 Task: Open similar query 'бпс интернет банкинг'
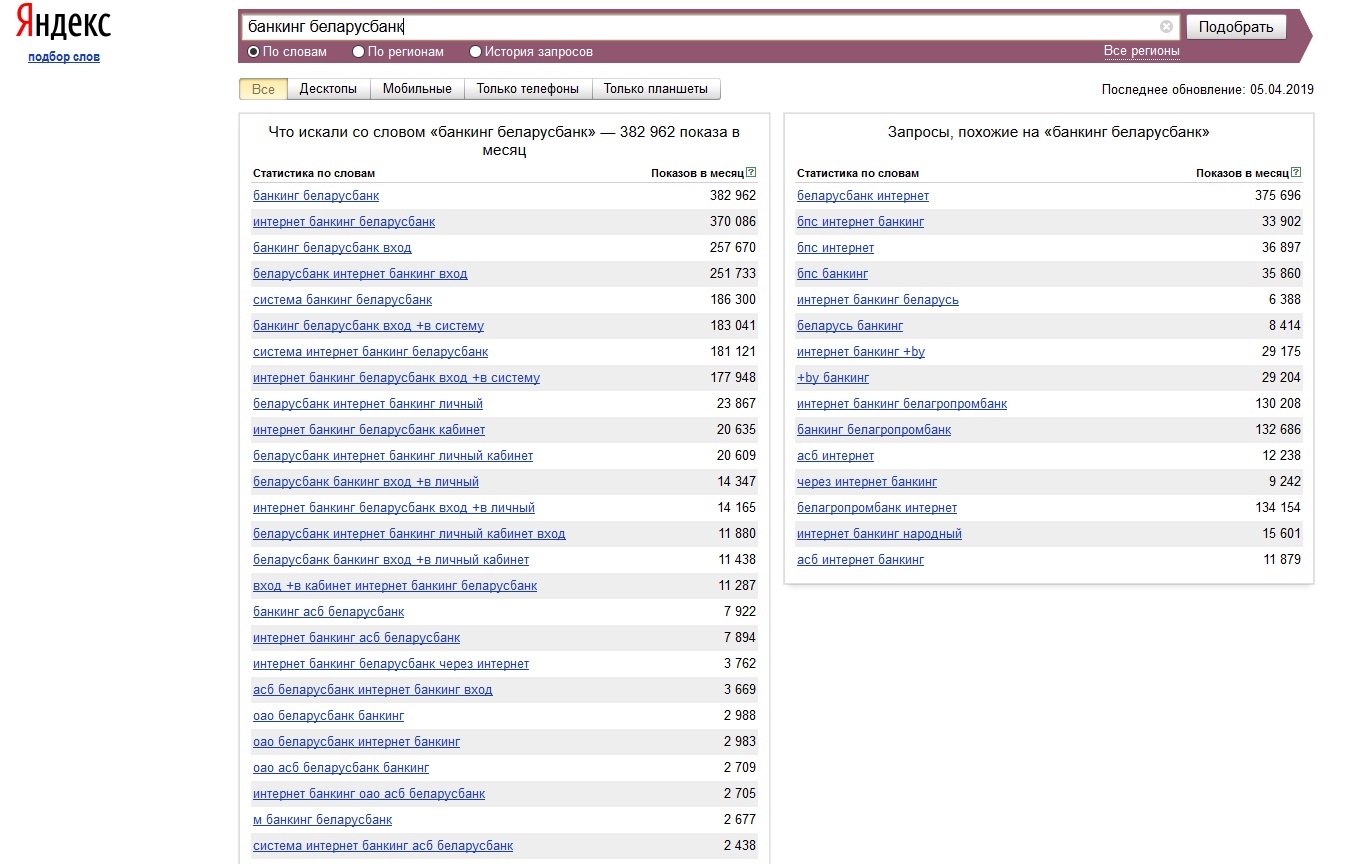coord(860,222)
